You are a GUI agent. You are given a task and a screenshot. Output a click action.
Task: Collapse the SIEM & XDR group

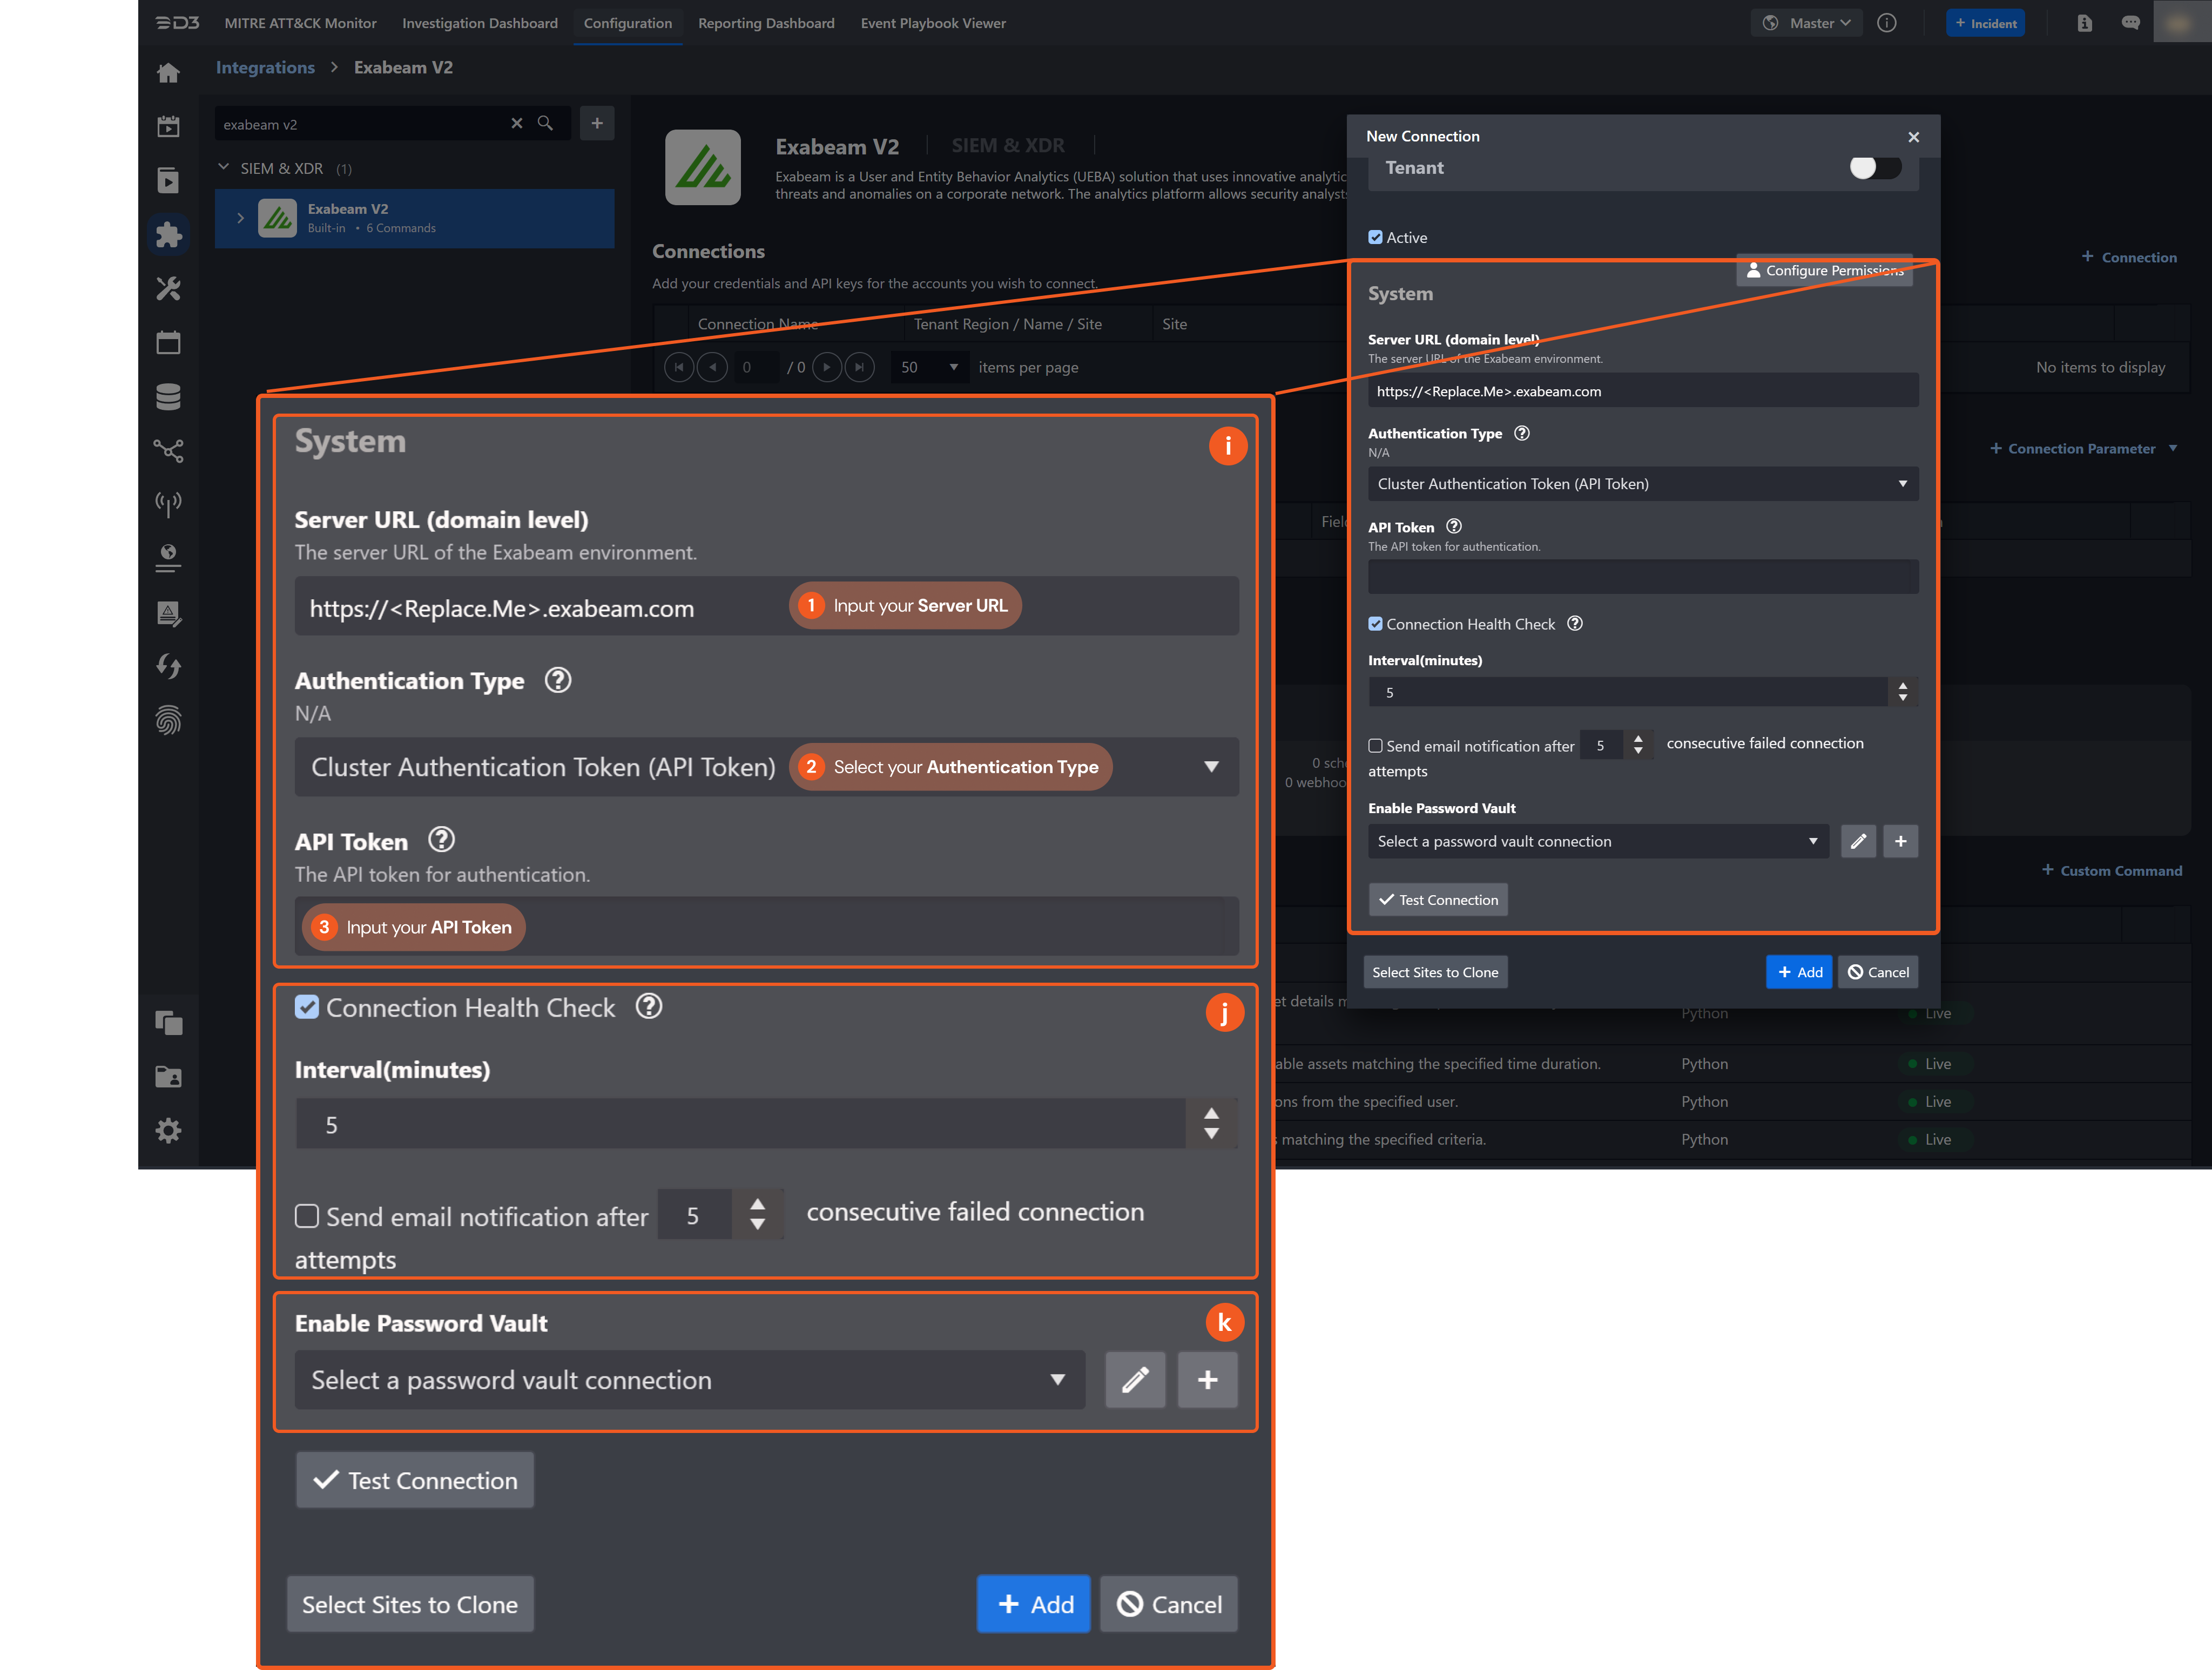[x=224, y=168]
